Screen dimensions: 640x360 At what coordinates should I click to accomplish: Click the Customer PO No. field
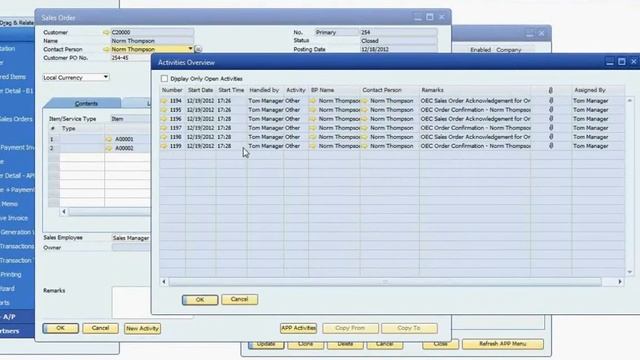coord(131,58)
